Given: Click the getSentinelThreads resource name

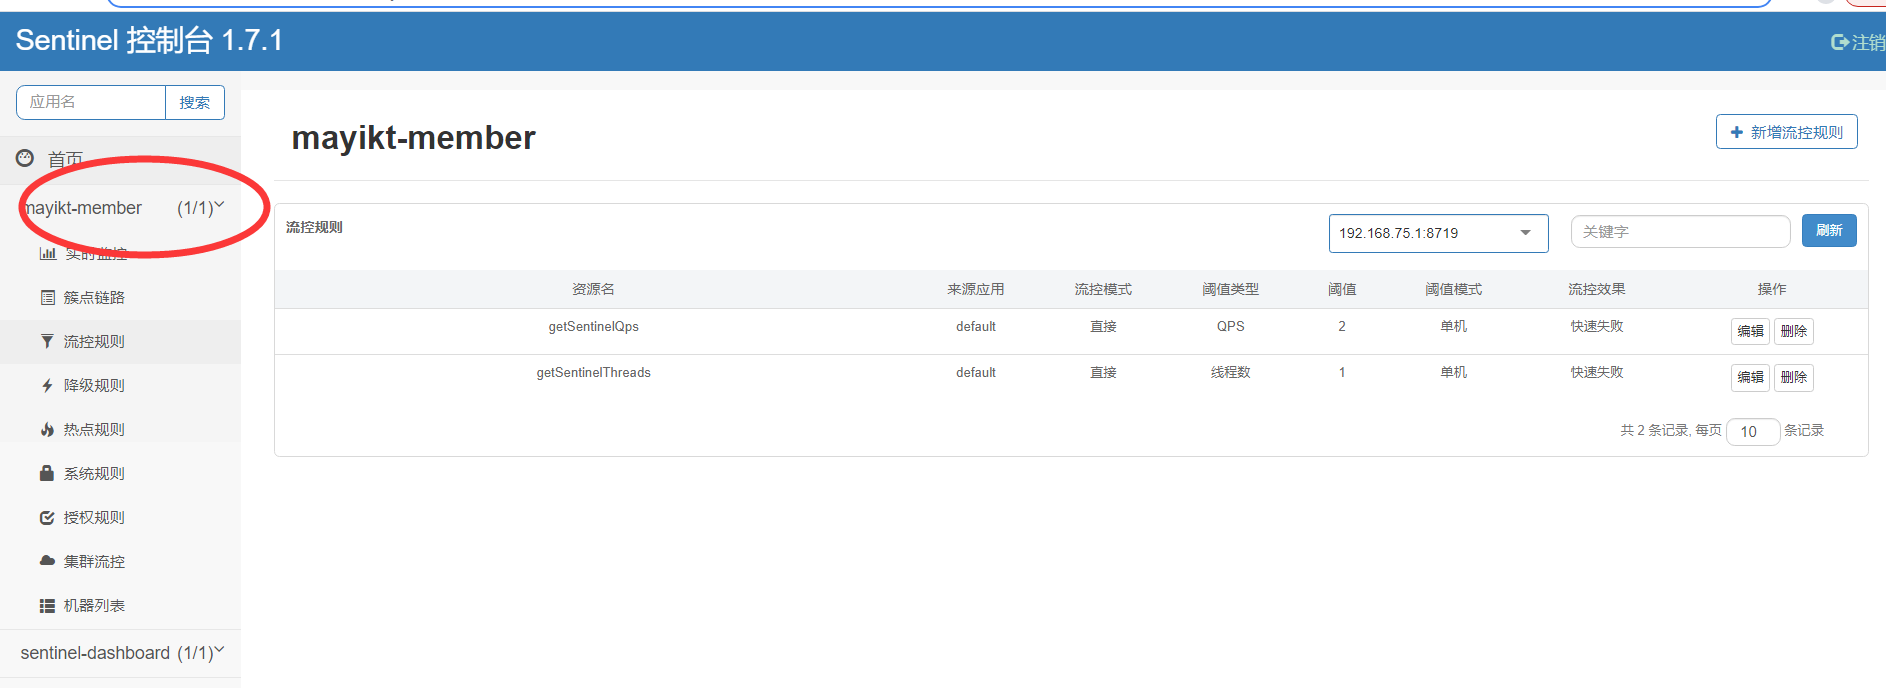Looking at the screenshot, I should click(593, 372).
